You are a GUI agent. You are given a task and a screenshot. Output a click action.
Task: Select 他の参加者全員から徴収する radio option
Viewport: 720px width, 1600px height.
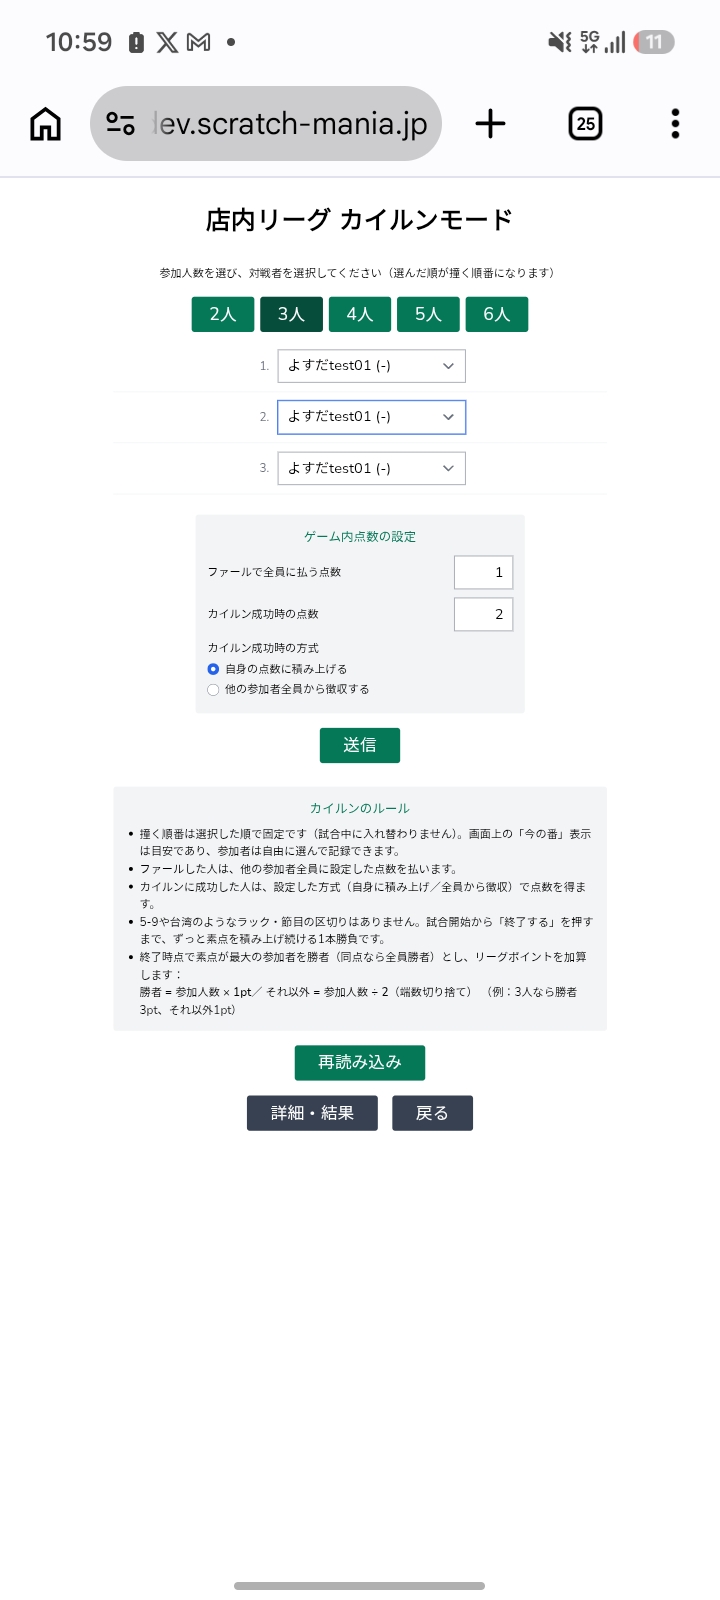pyautogui.click(x=213, y=689)
